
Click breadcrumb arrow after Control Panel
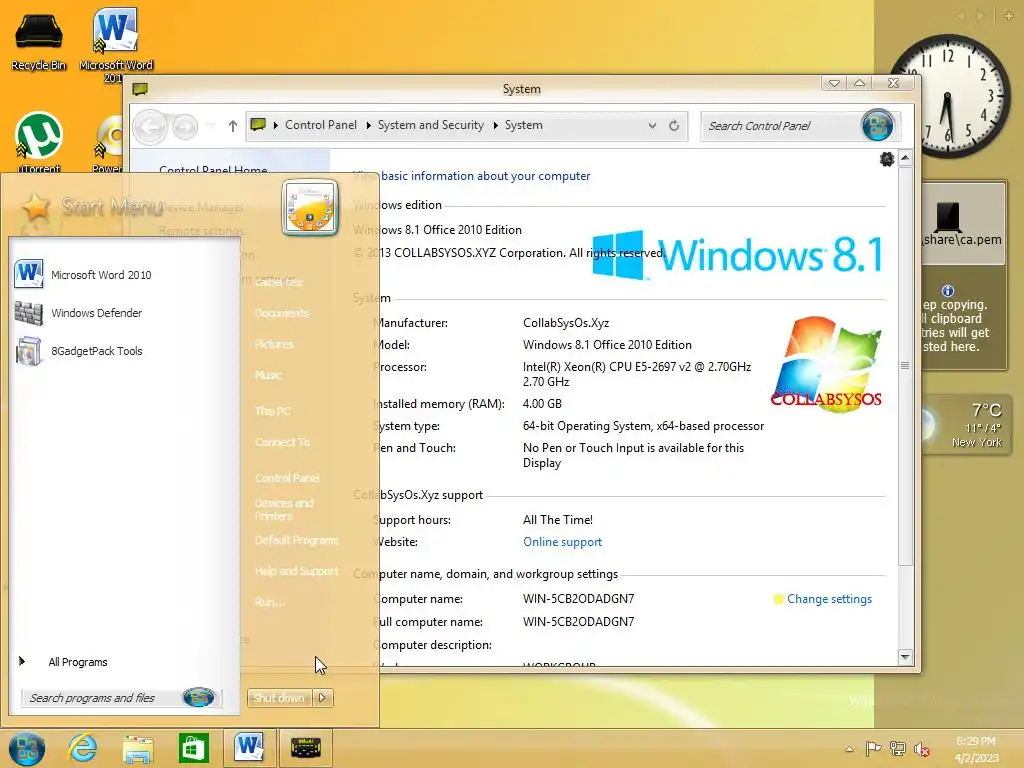tap(368, 125)
